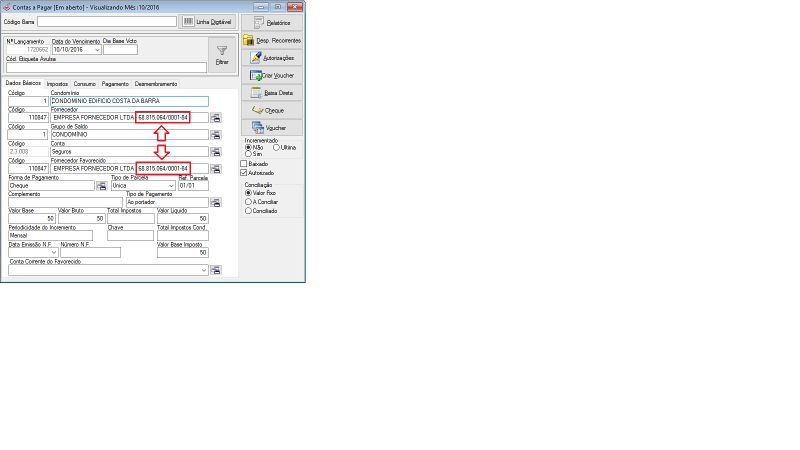The height and width of the screenshot is (450, 800).
Task: Open the Relatórios panel button
Action: [x=271, y=21]
